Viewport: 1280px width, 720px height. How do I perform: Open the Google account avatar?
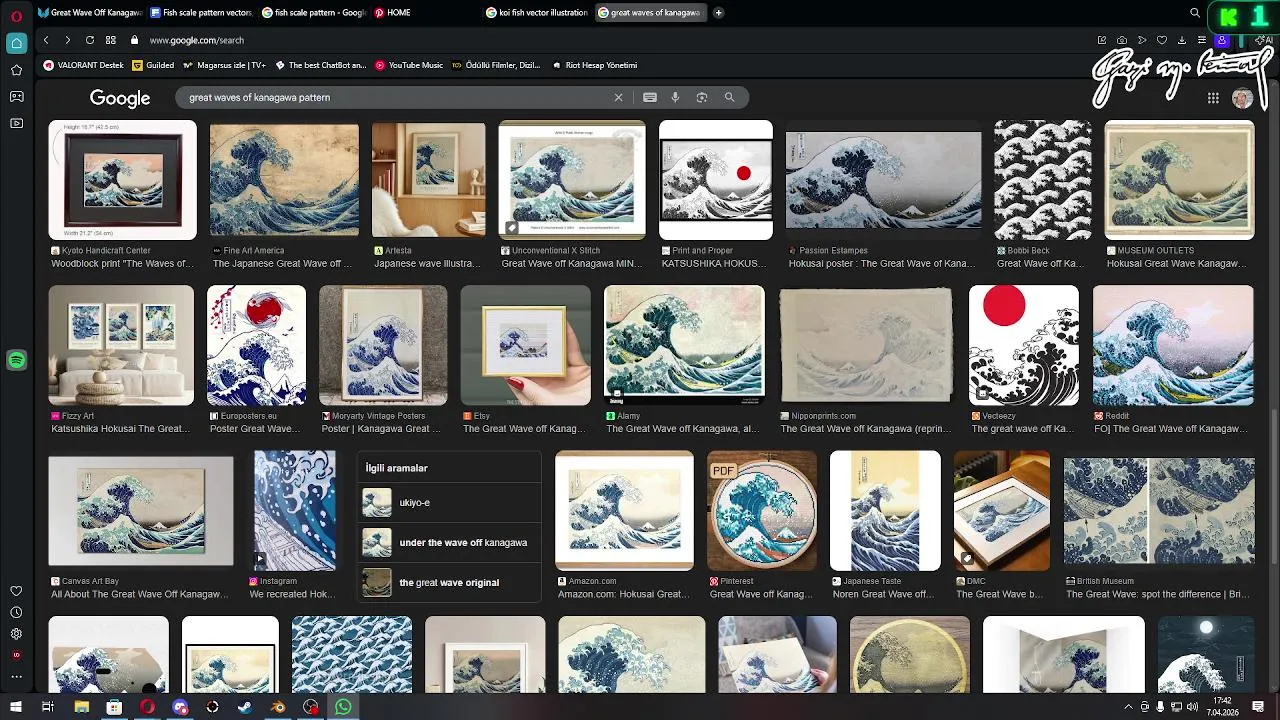pyautogui.click(x=1242, y=98)
